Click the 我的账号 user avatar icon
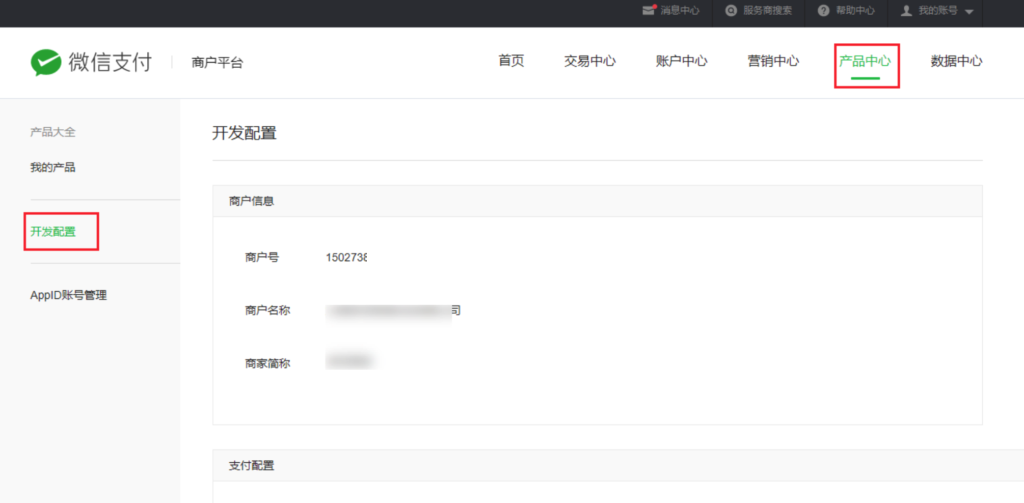 pos(907,11)
